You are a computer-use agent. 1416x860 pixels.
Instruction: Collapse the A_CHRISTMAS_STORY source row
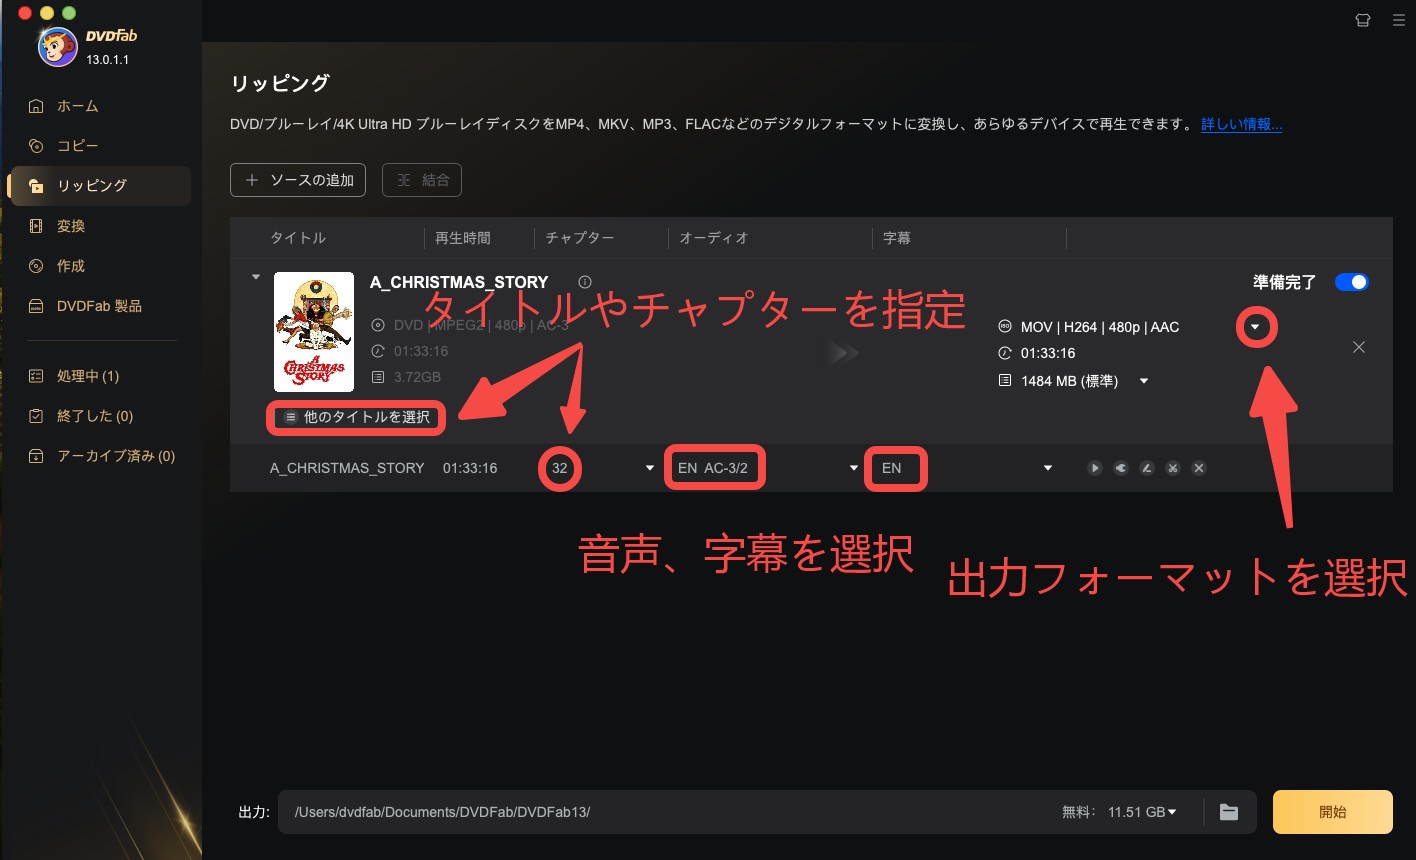pyautogui.click(x=255, y=277)
